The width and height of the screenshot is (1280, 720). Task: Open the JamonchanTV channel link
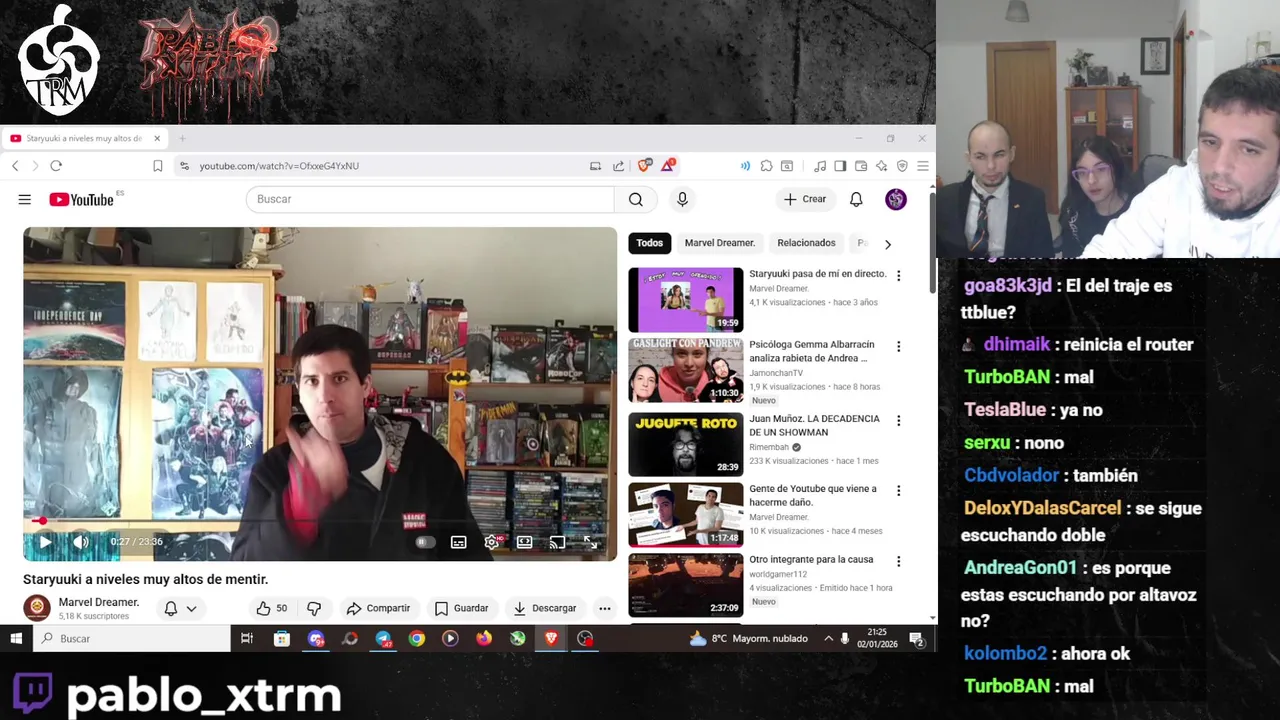click(x=776, y=373)
